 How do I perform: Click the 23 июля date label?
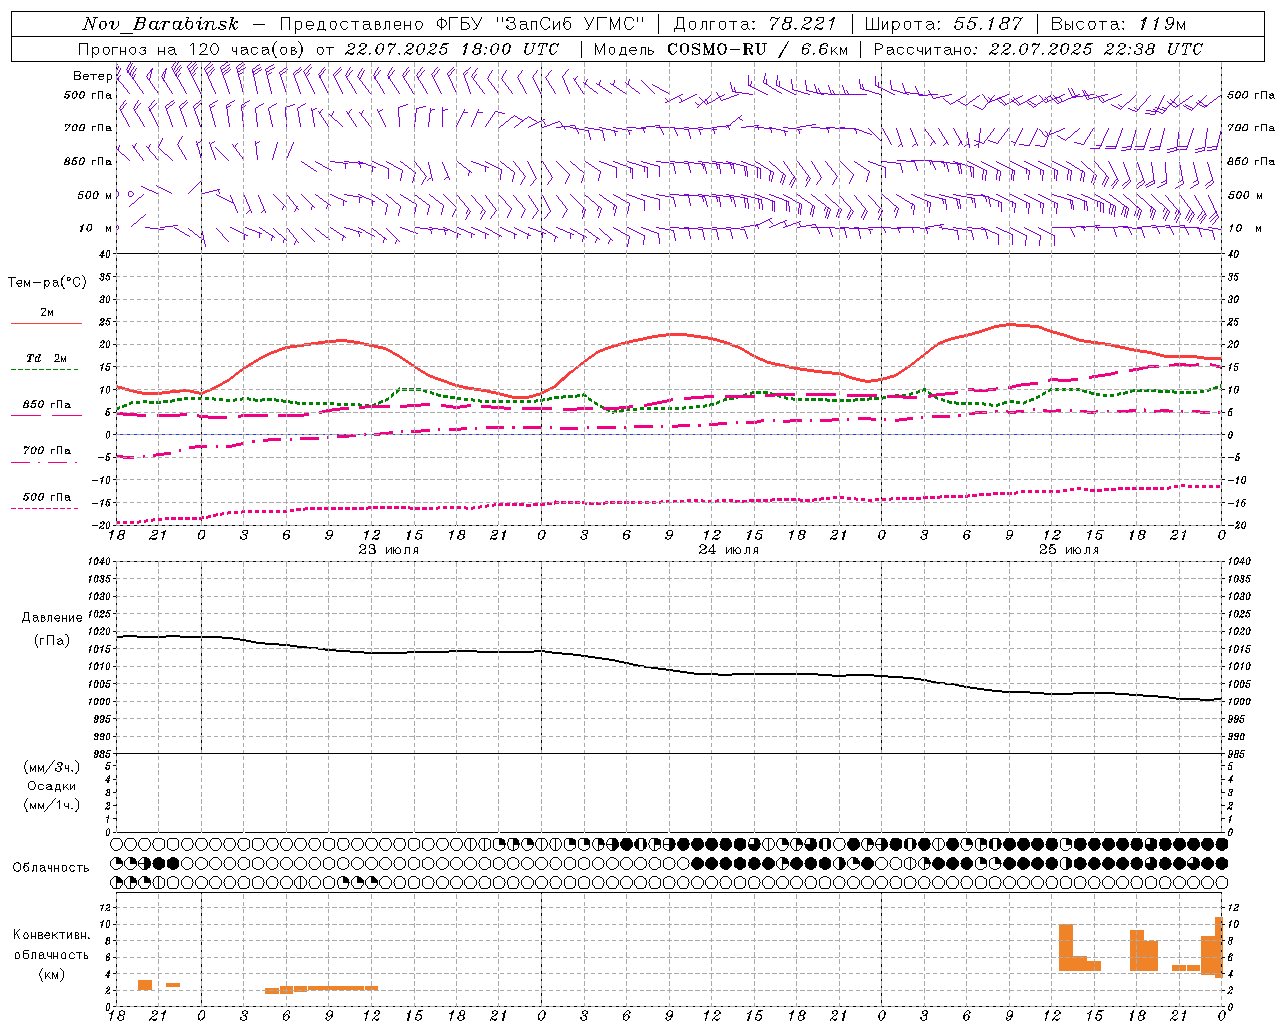coord(389,550)
